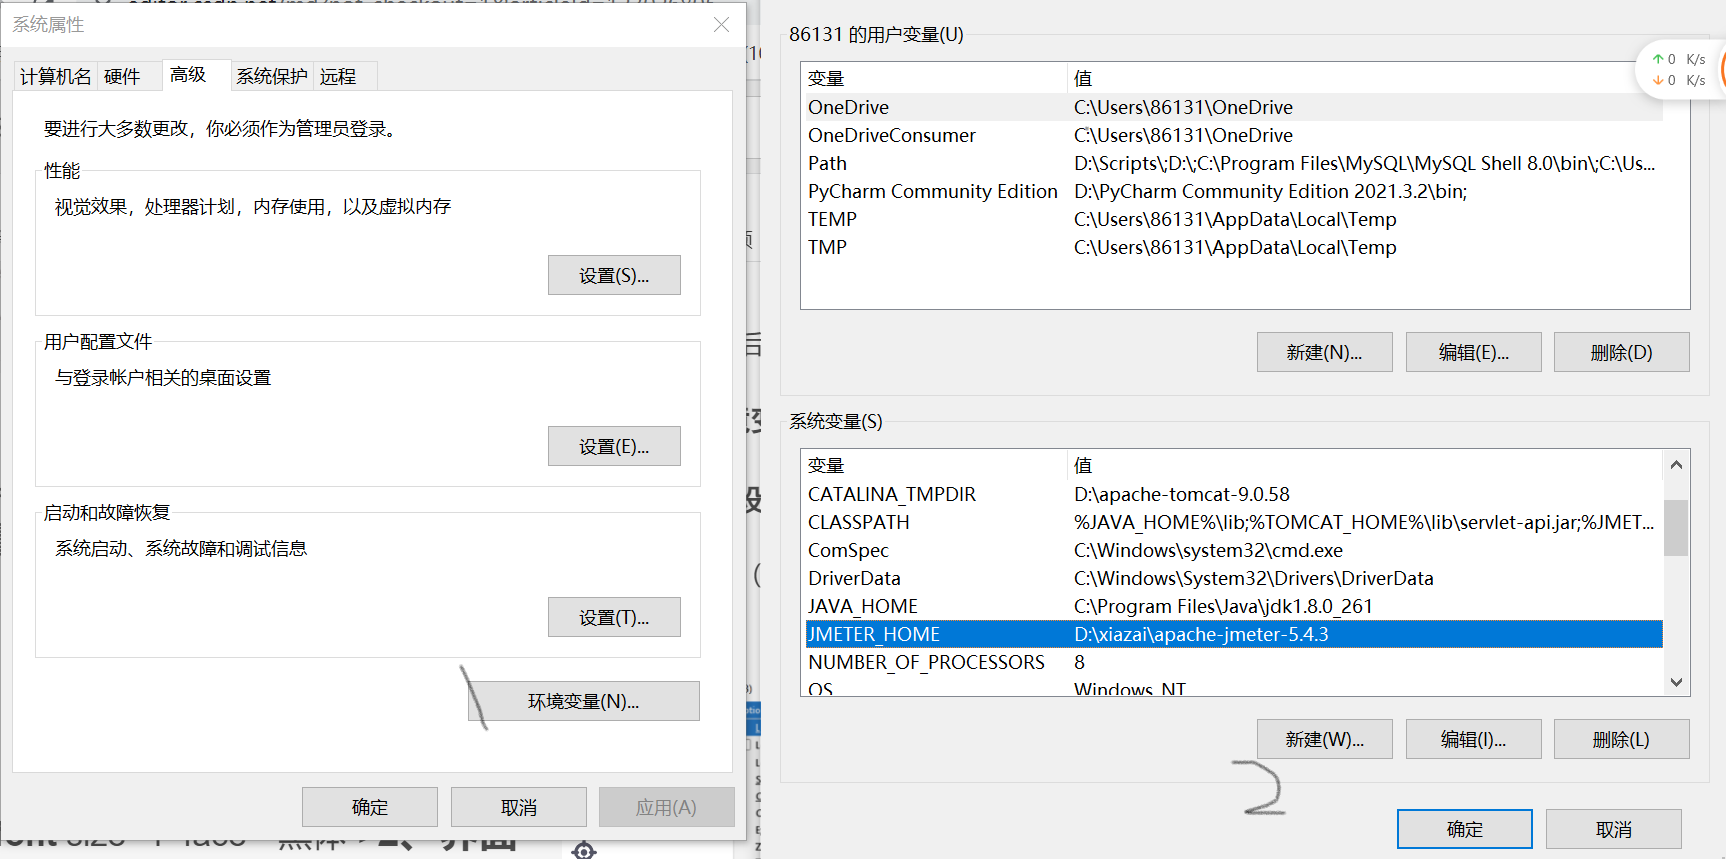Click system variables scrollbar up arrow

pos(1676,465)
